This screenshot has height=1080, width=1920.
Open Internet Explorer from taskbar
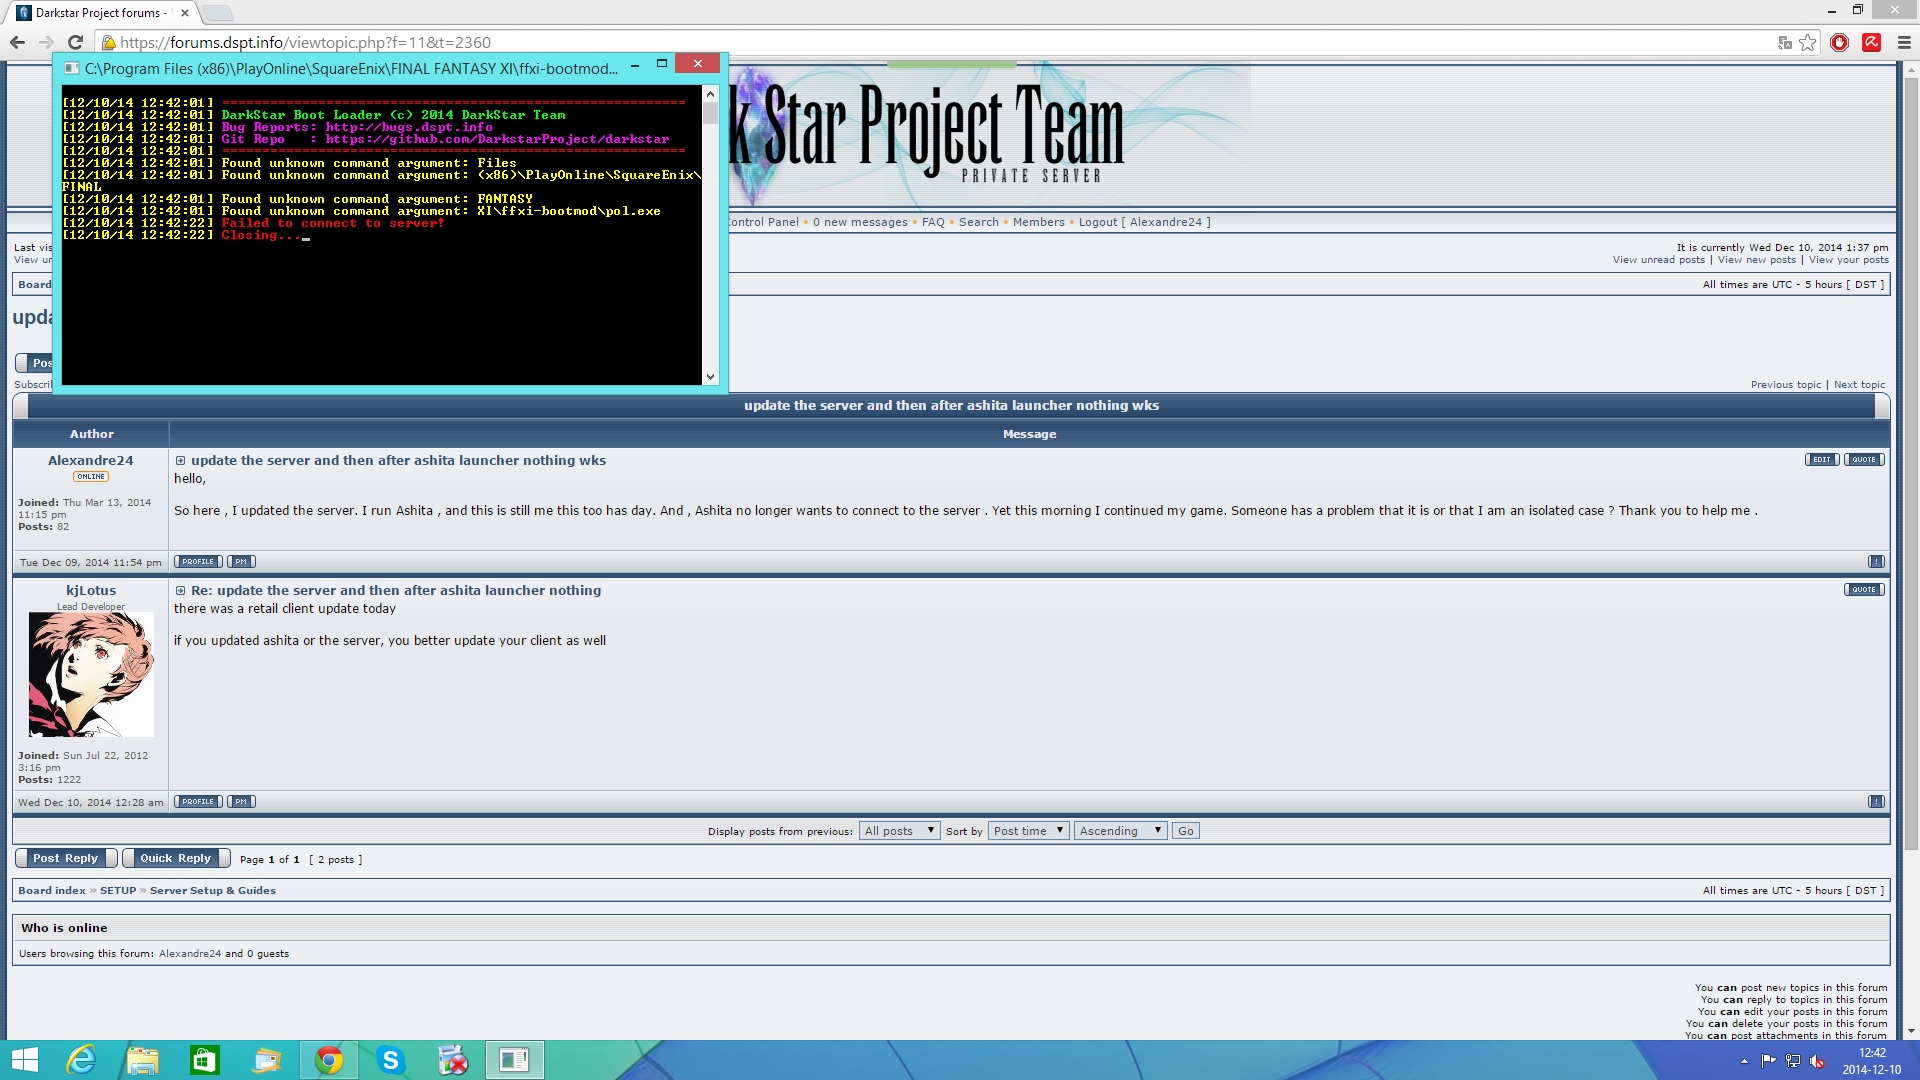click(x=80, y=1060)
